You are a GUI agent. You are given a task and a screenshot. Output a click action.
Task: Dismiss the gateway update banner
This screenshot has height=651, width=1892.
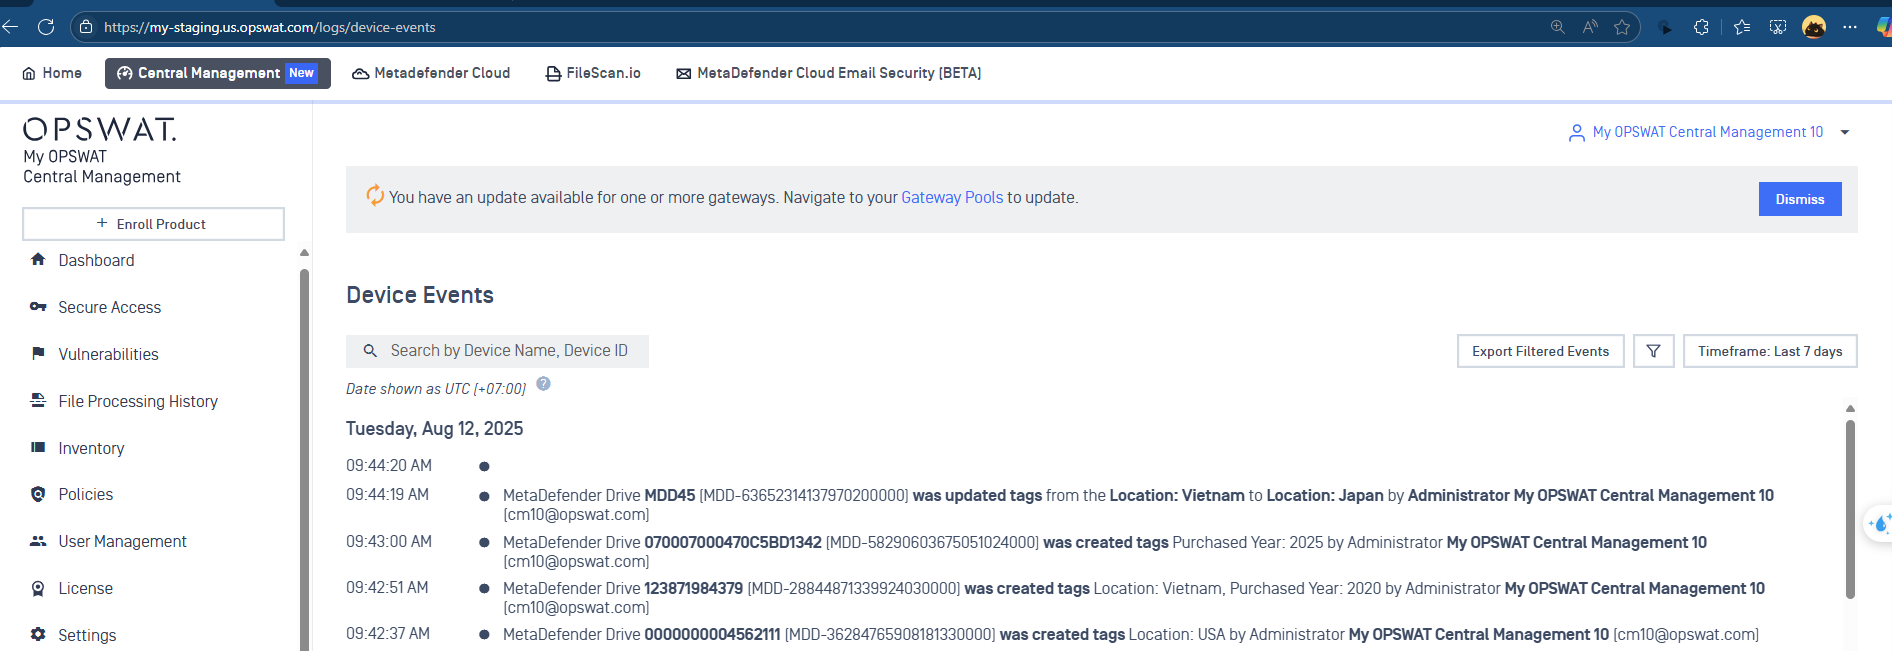point(1800,199)
